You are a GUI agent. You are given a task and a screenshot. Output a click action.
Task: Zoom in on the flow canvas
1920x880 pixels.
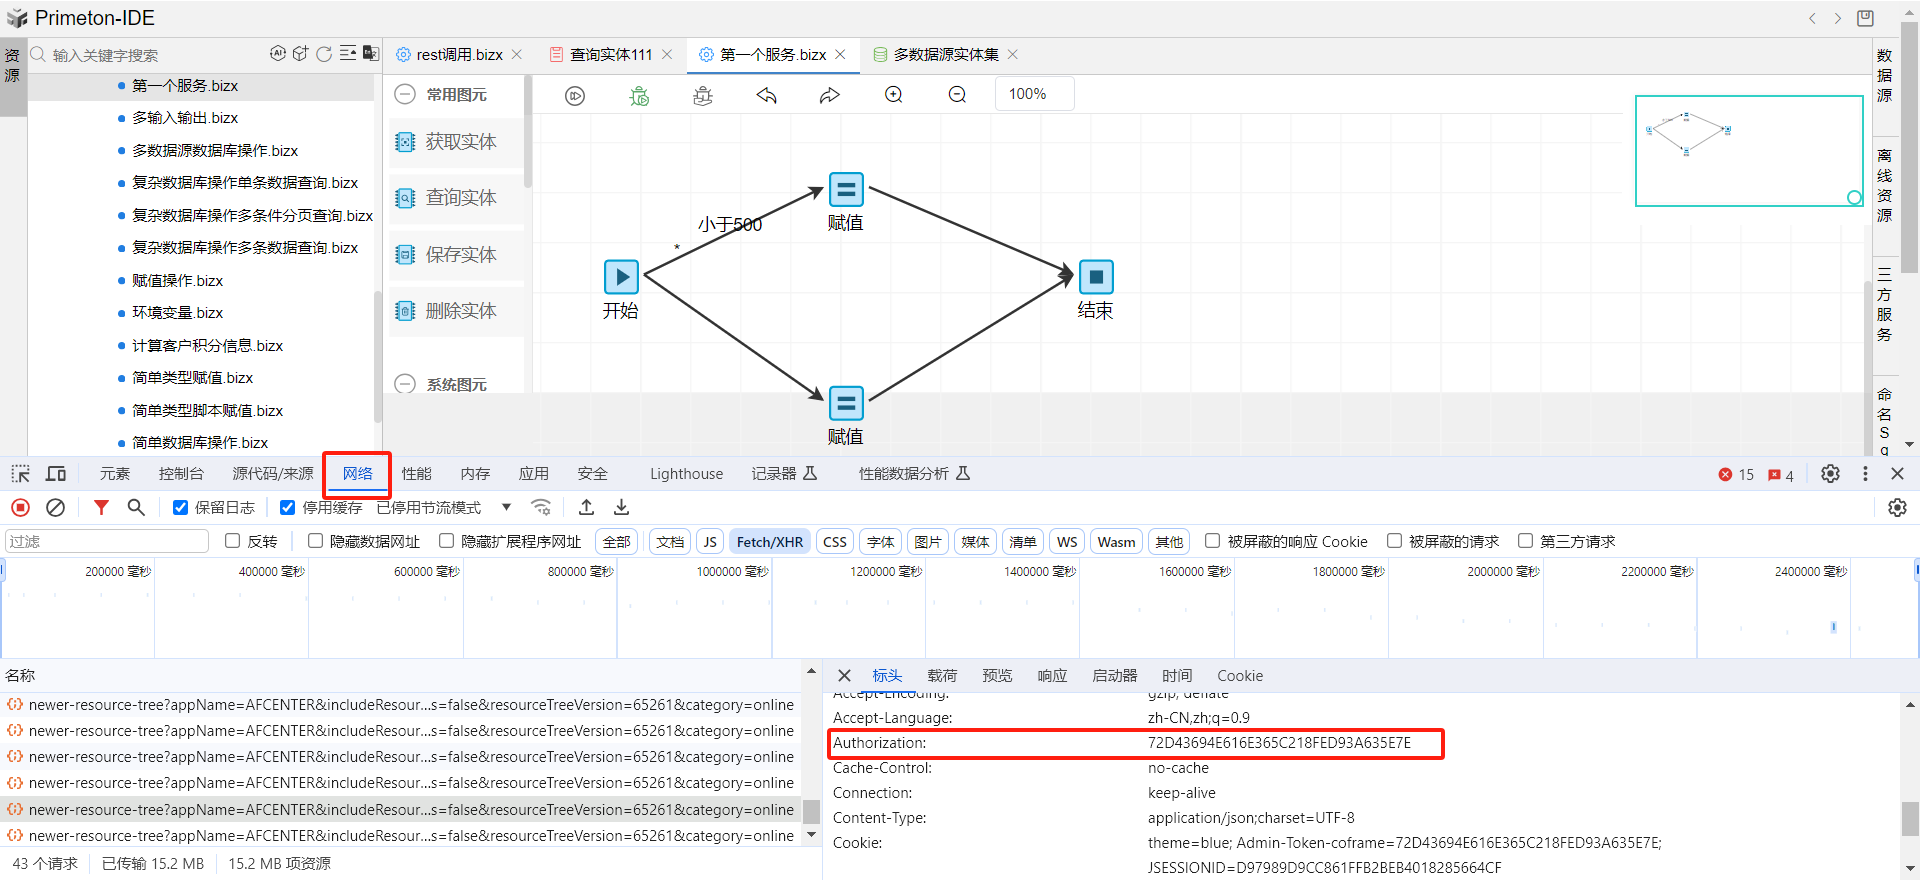tap(894, 95)
